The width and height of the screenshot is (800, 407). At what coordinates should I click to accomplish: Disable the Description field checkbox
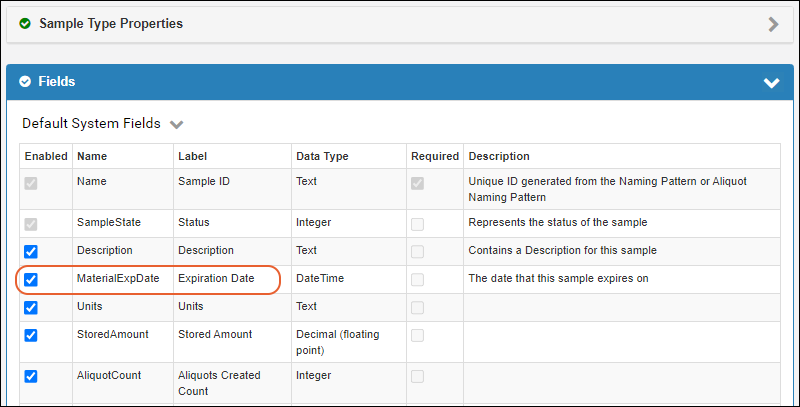coord(31,251)
